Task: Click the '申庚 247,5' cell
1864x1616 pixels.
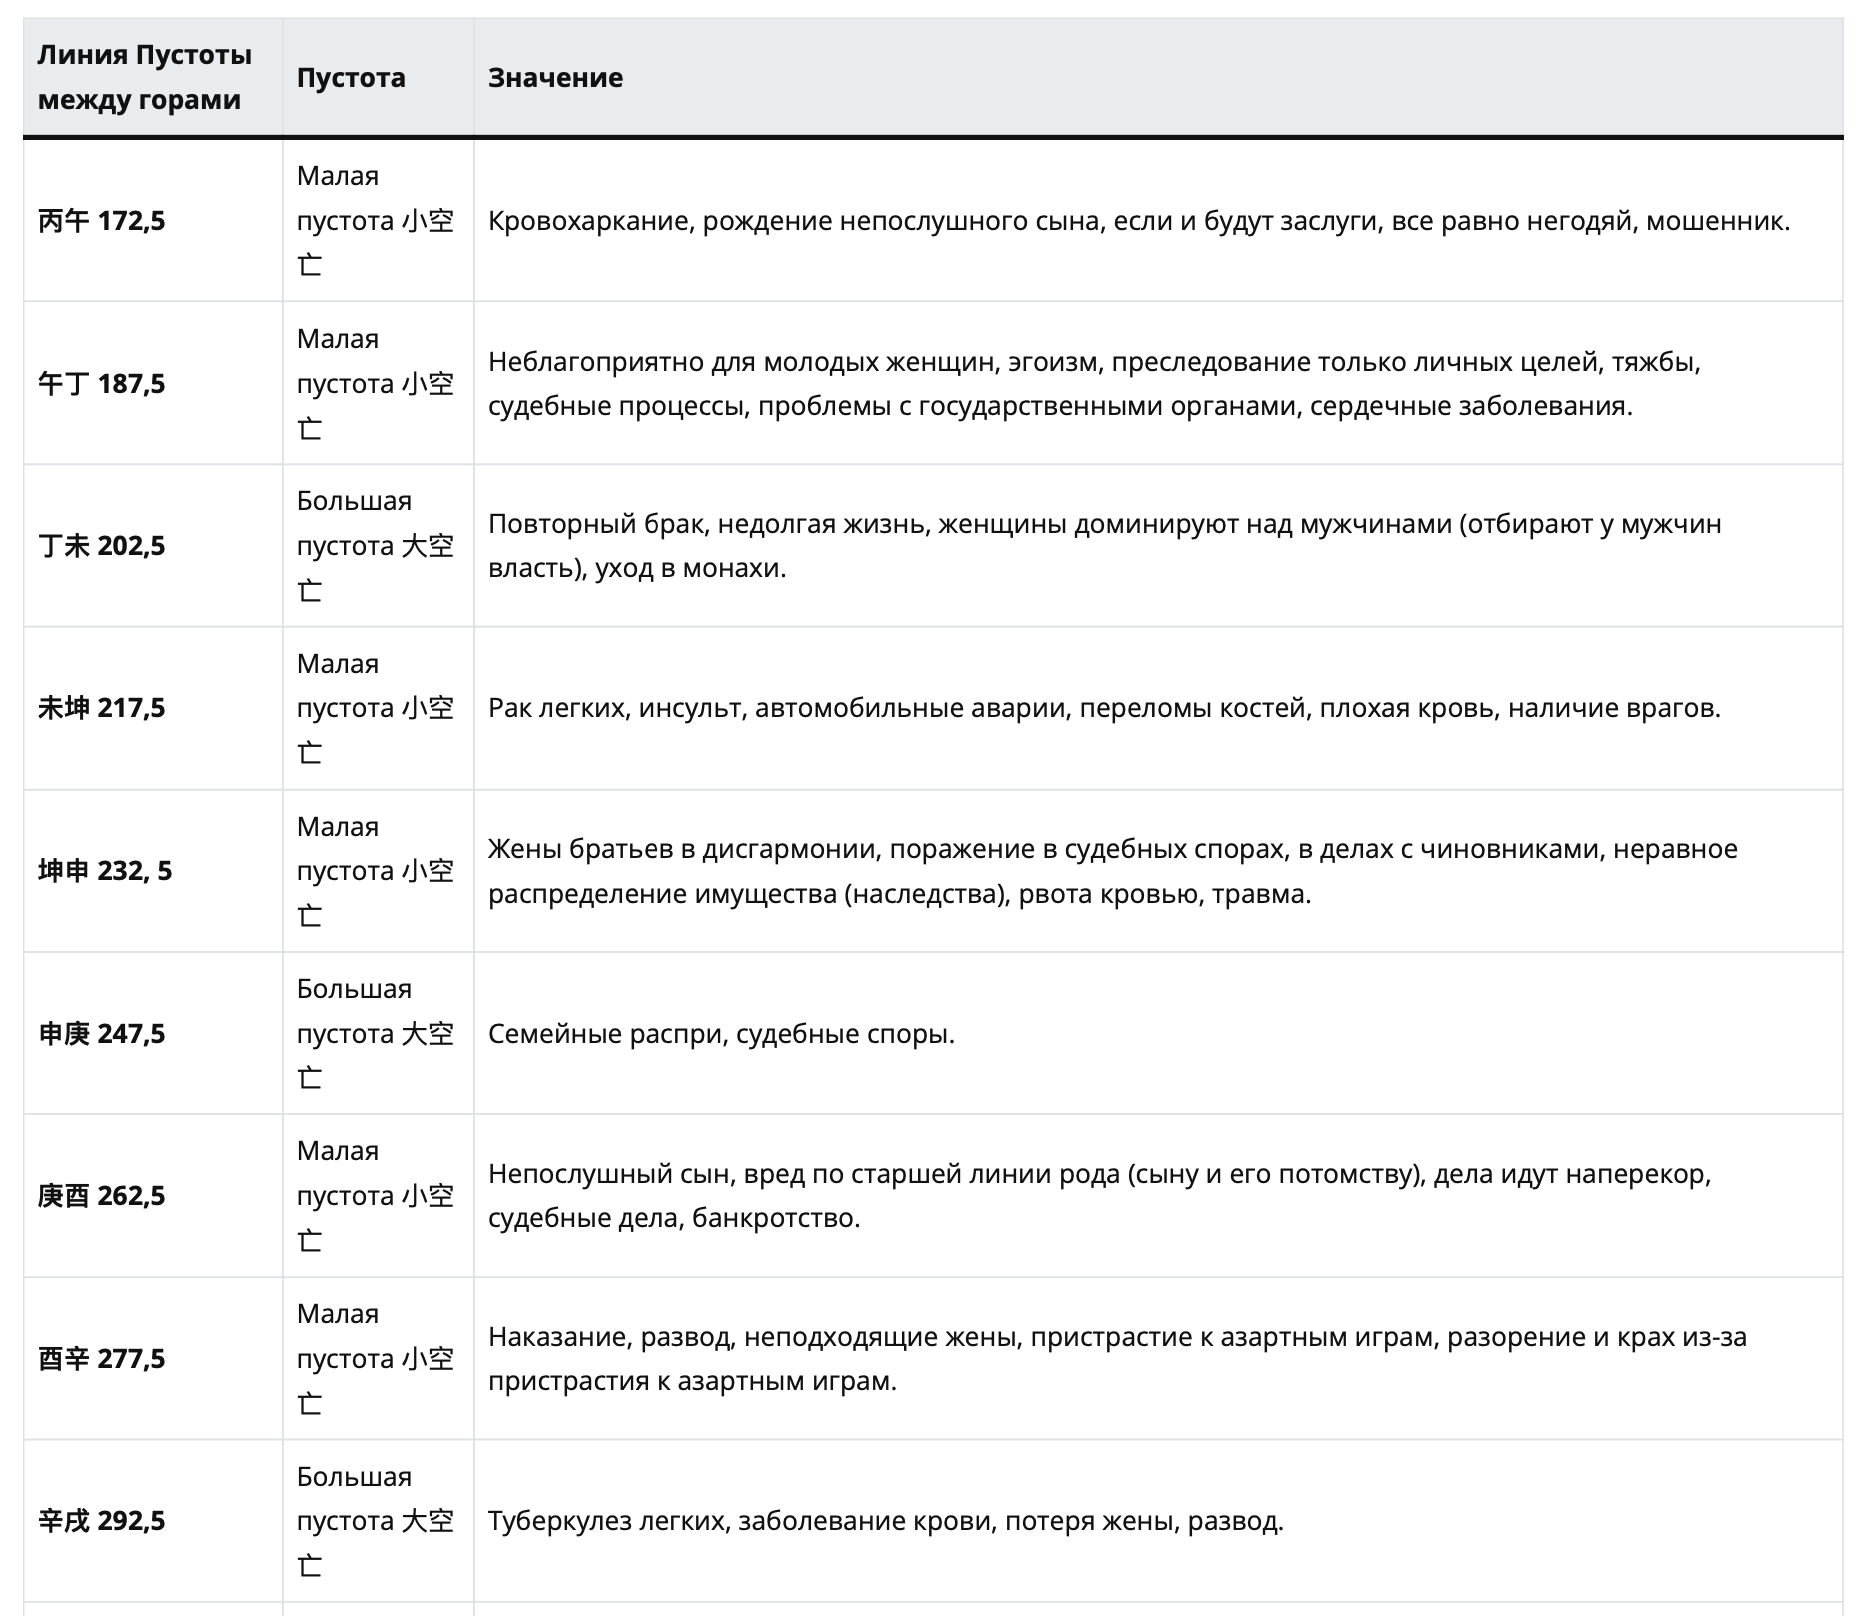Action: coord(102,1033)
